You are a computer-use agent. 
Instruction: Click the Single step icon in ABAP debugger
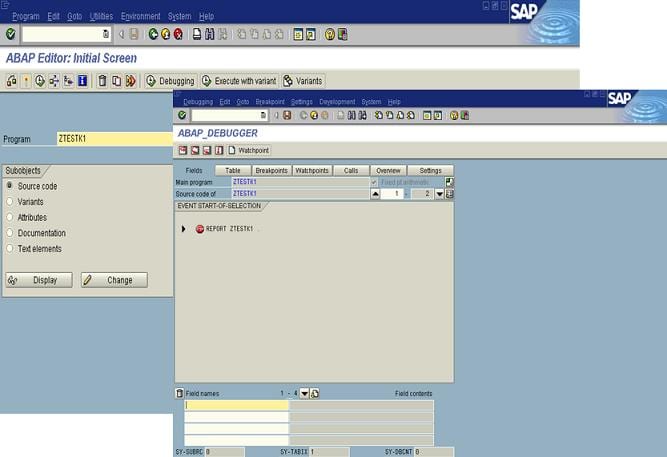click(x=183, y=150)
